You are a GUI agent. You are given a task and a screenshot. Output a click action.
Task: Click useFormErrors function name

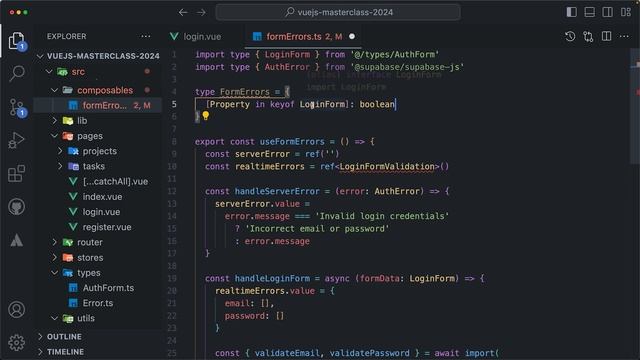point(292,142)
